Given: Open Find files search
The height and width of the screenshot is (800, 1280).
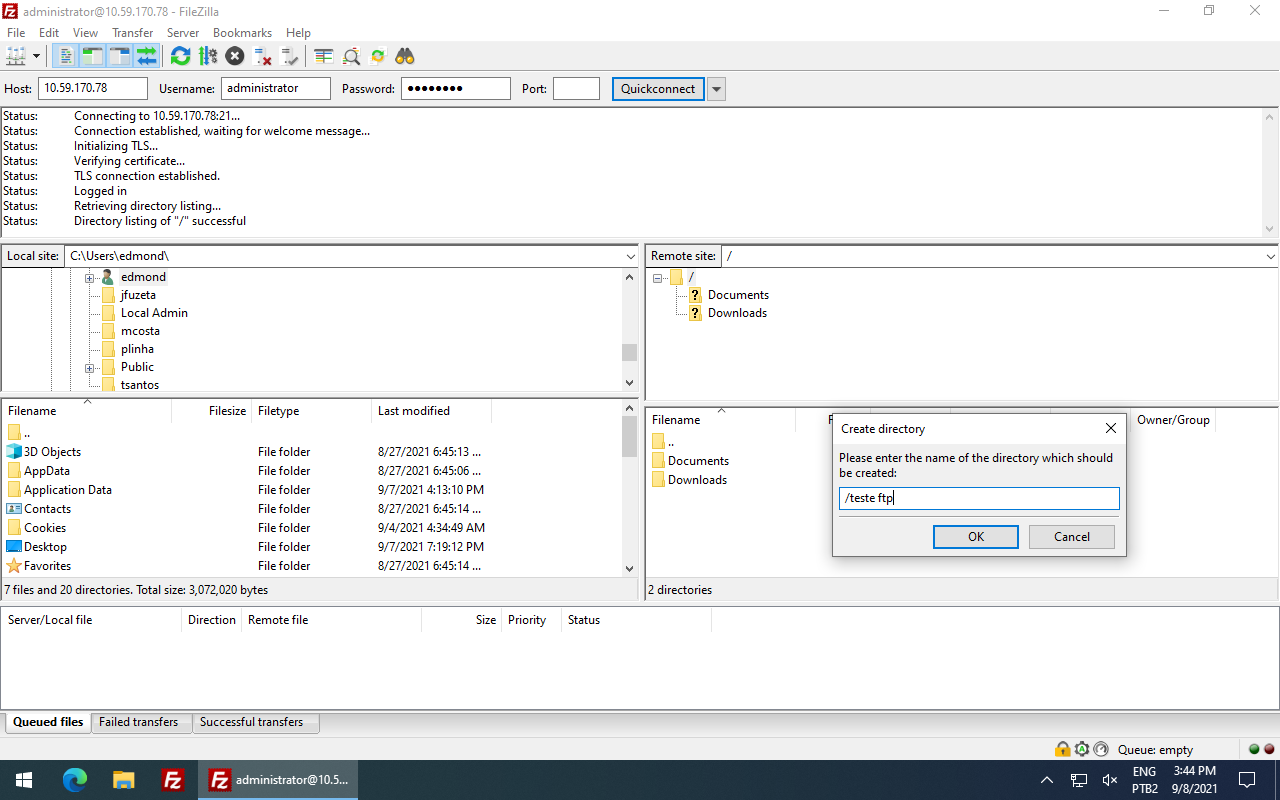Looking at the screenshot, I should pos(404,56).
